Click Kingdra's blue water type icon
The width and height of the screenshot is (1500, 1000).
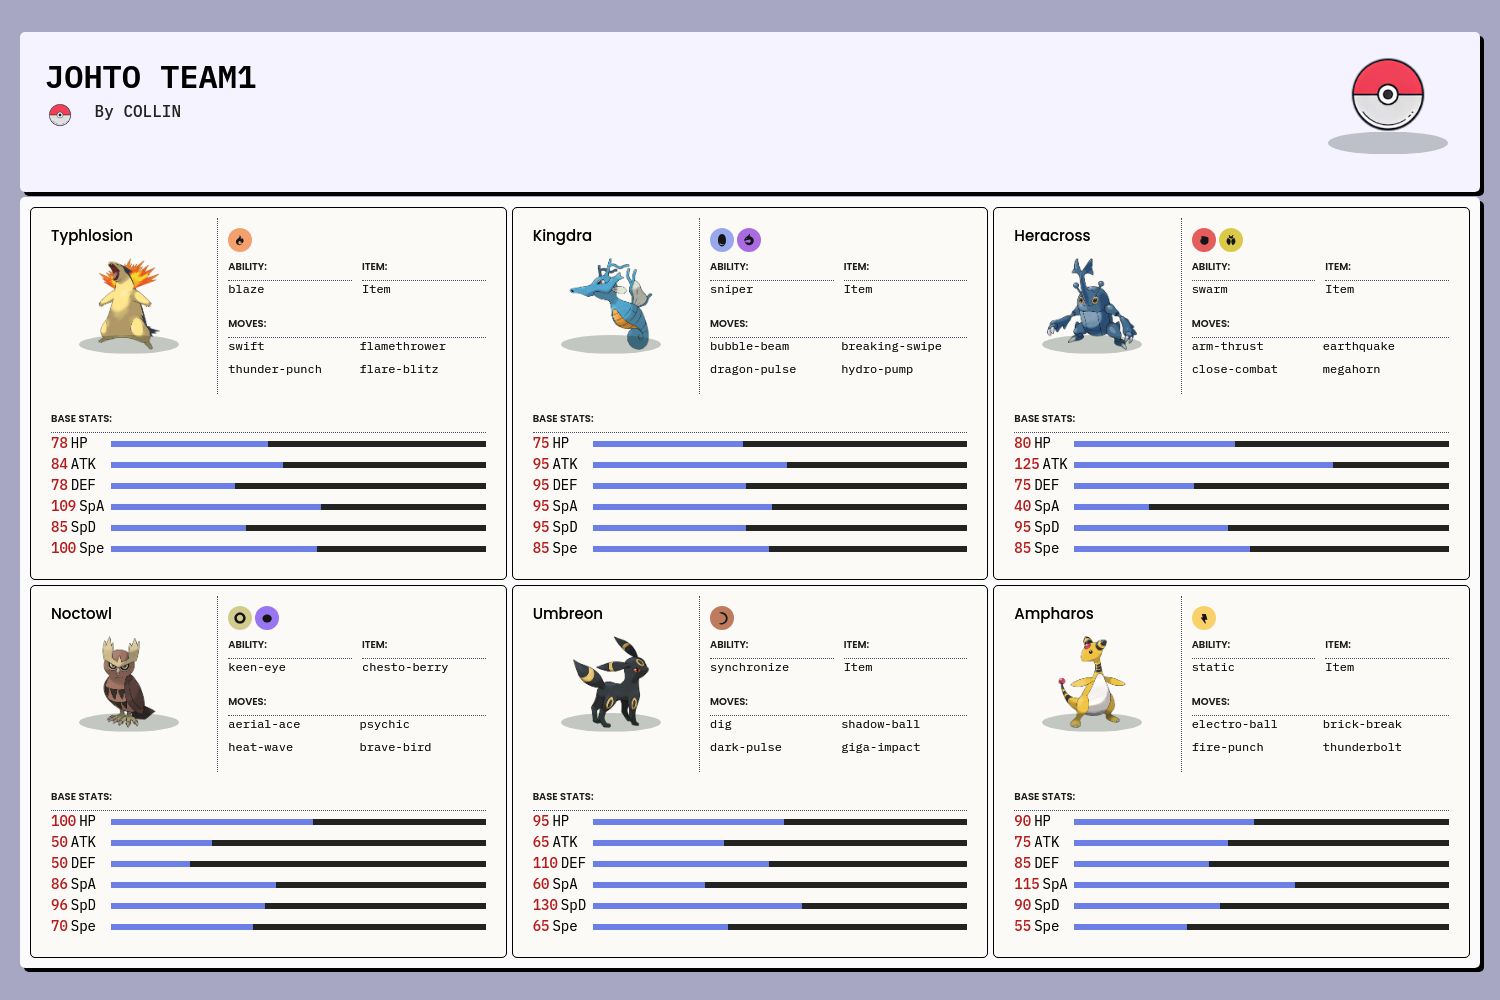(722, 240)
